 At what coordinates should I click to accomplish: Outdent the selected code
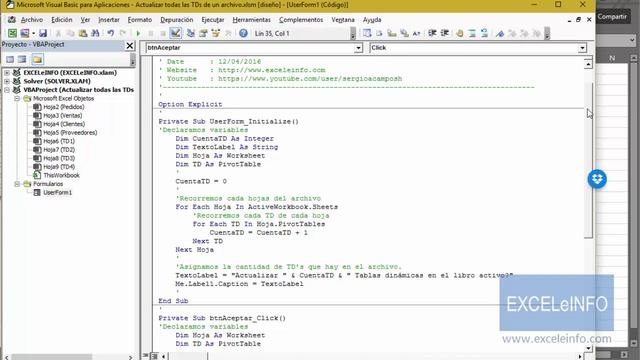444,33
